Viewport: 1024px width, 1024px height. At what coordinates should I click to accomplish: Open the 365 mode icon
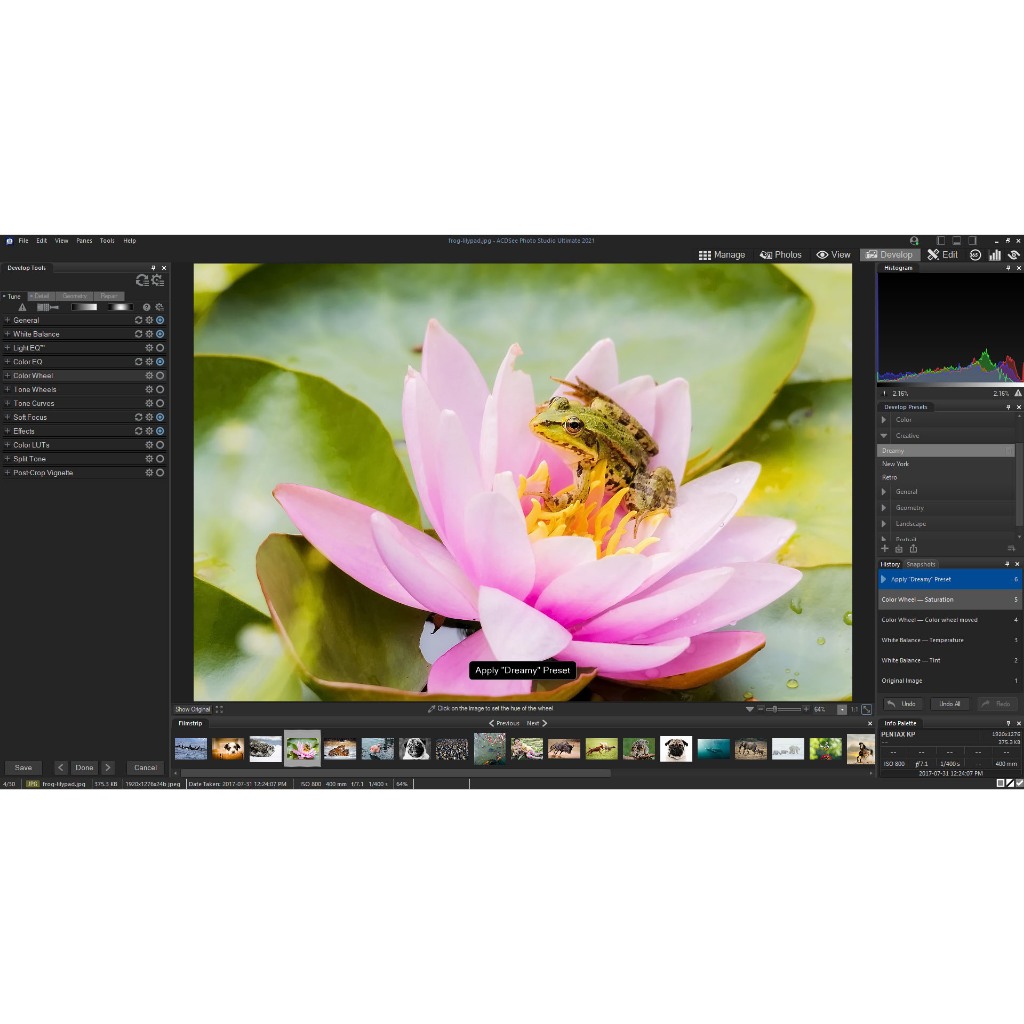pos(975,255)
